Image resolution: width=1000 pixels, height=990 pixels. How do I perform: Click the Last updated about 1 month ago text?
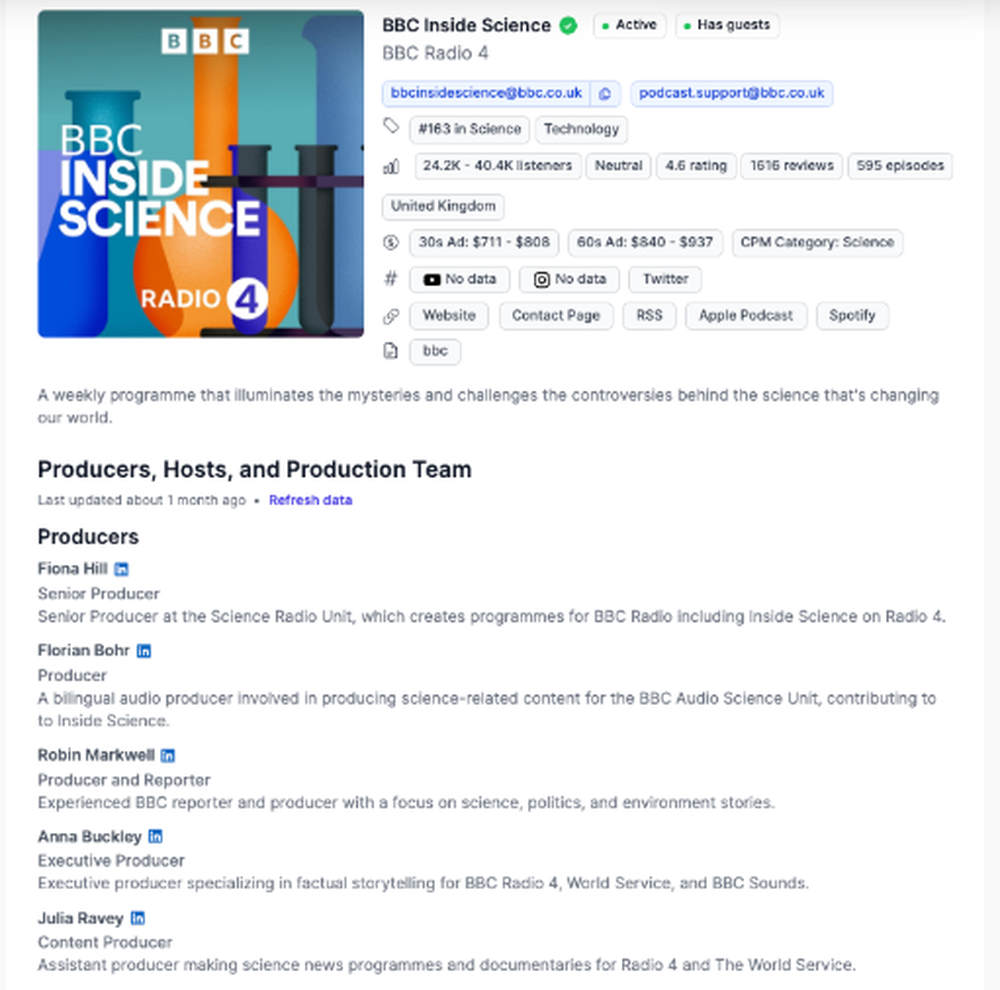coord(142,500)
